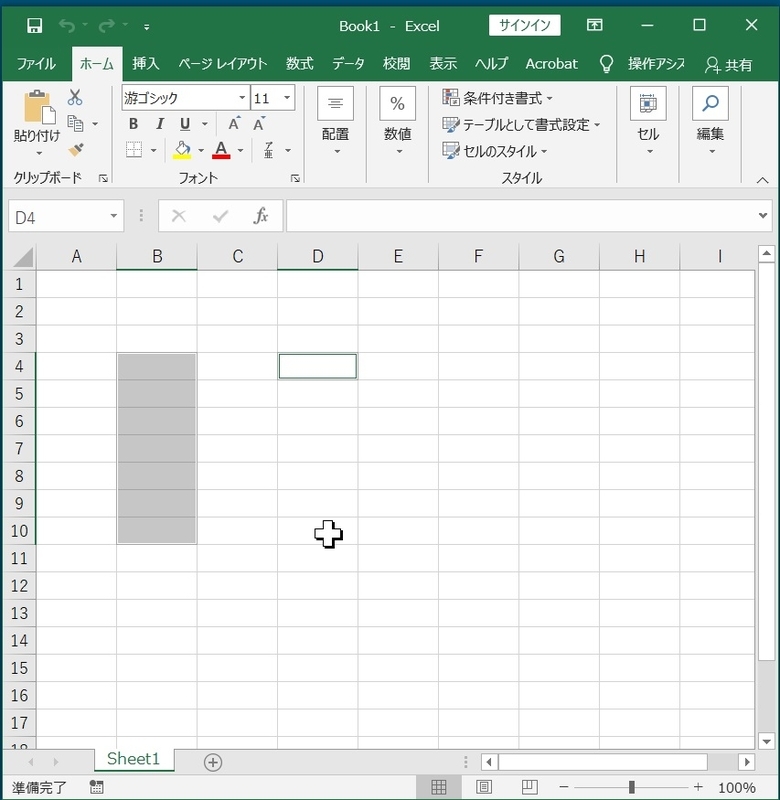The image size is (780, 800).
Task: Click the Name Box showing D4
Action: point(58,217)
